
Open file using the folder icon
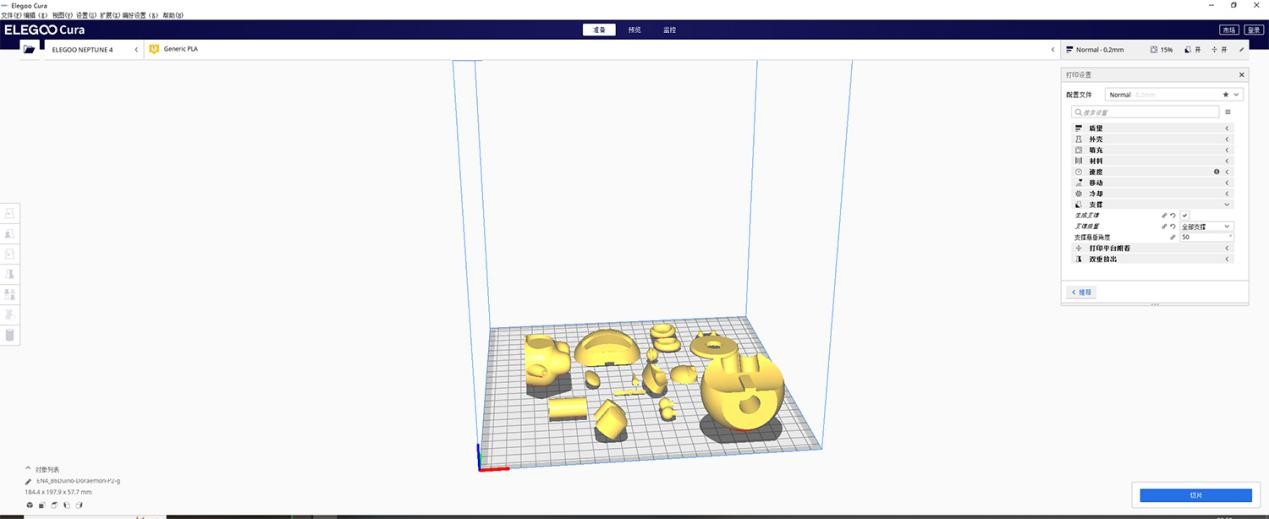click(29, 49)
